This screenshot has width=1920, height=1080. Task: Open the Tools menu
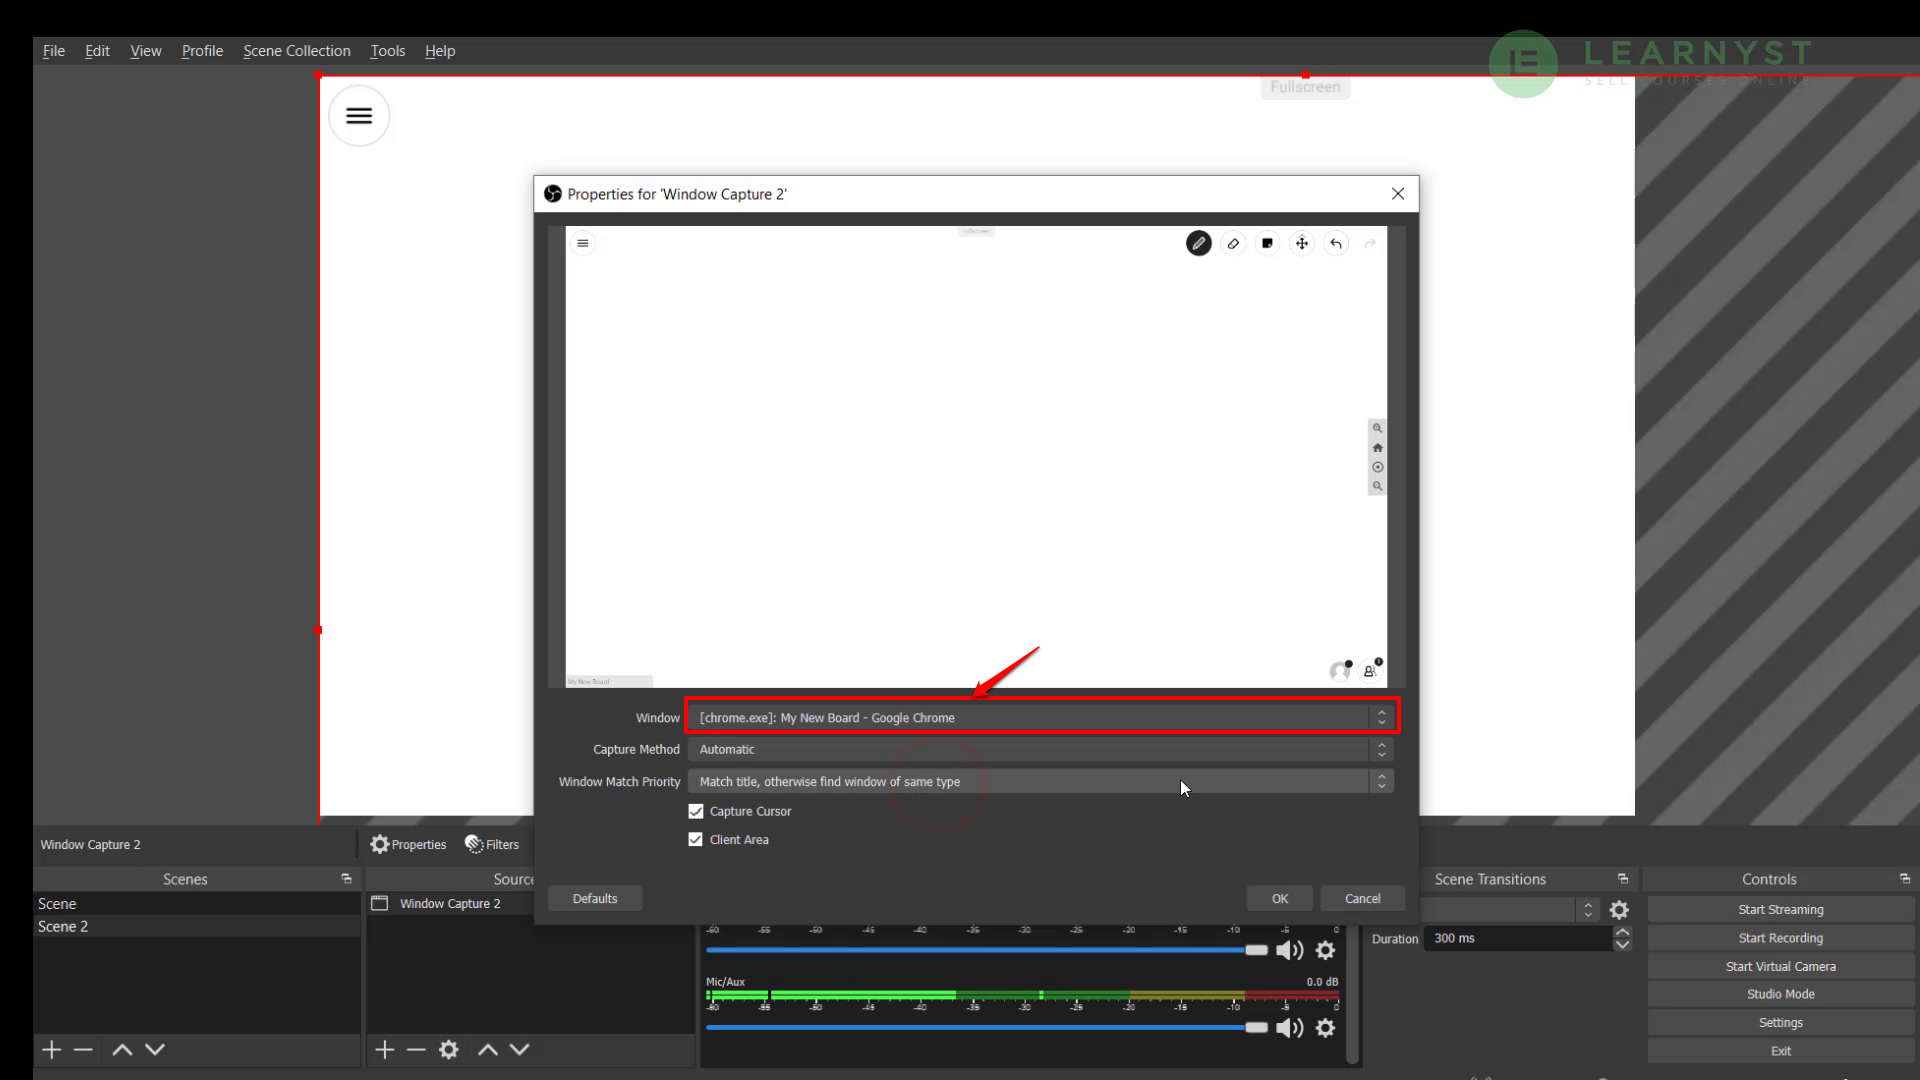(x=388, y=50)
